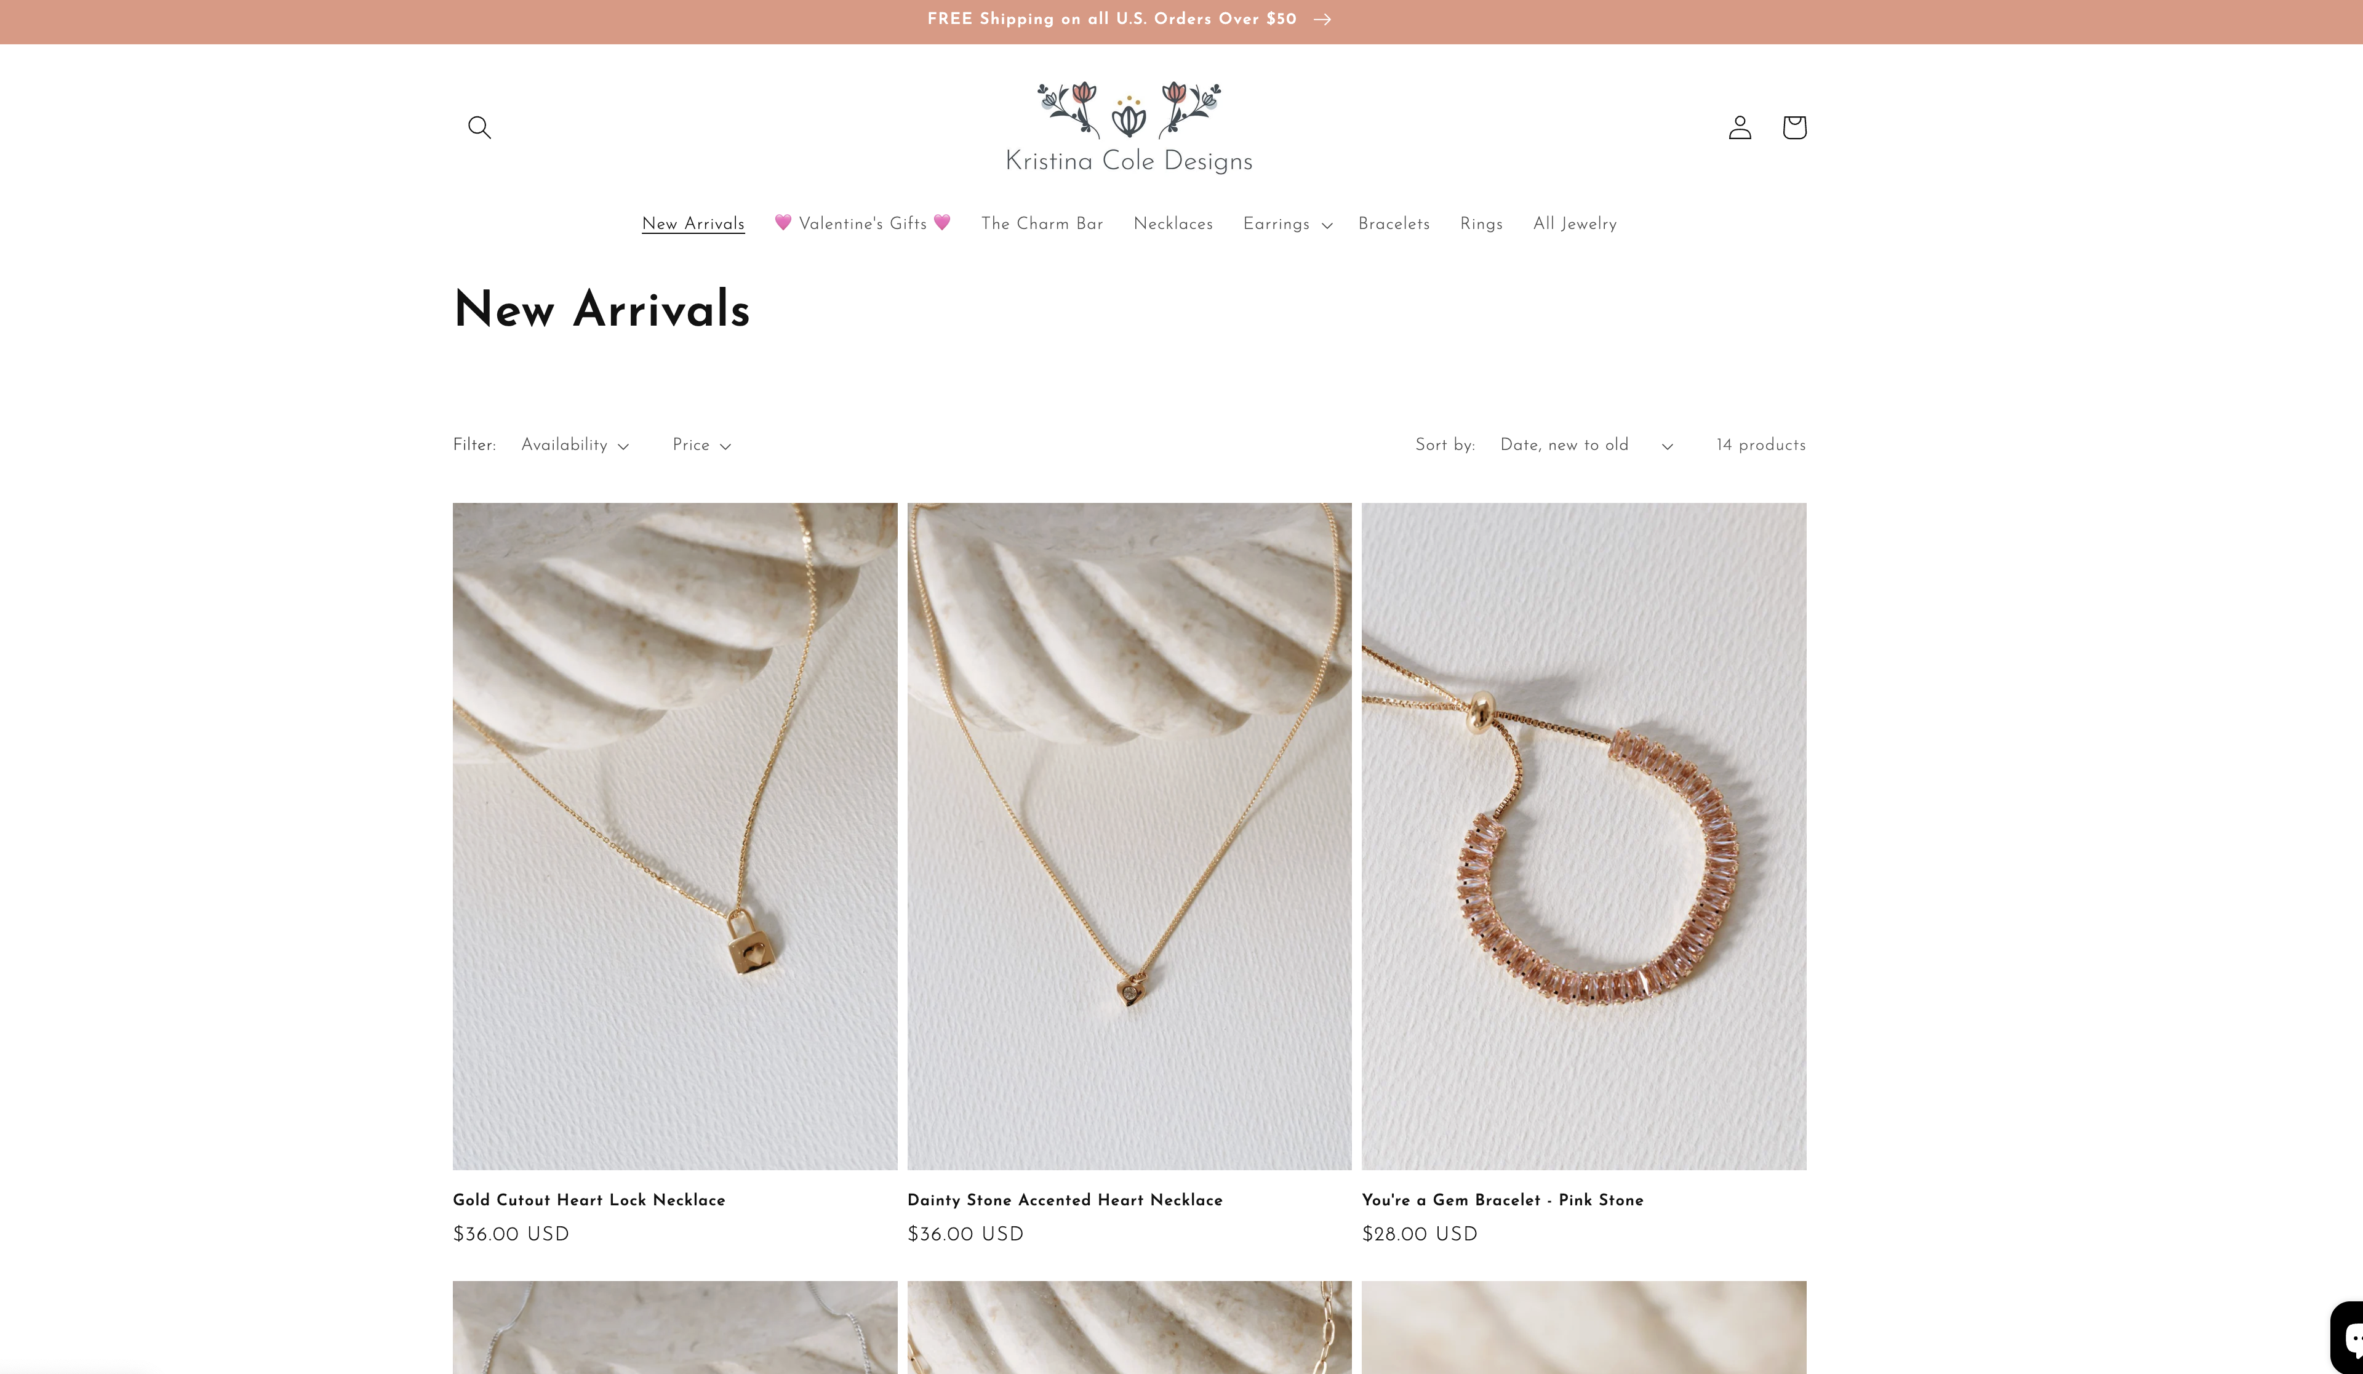Screen dimensions: 2363x1374
Task: Go to the New Arrivals menu item
Action: tap(693, 224)
